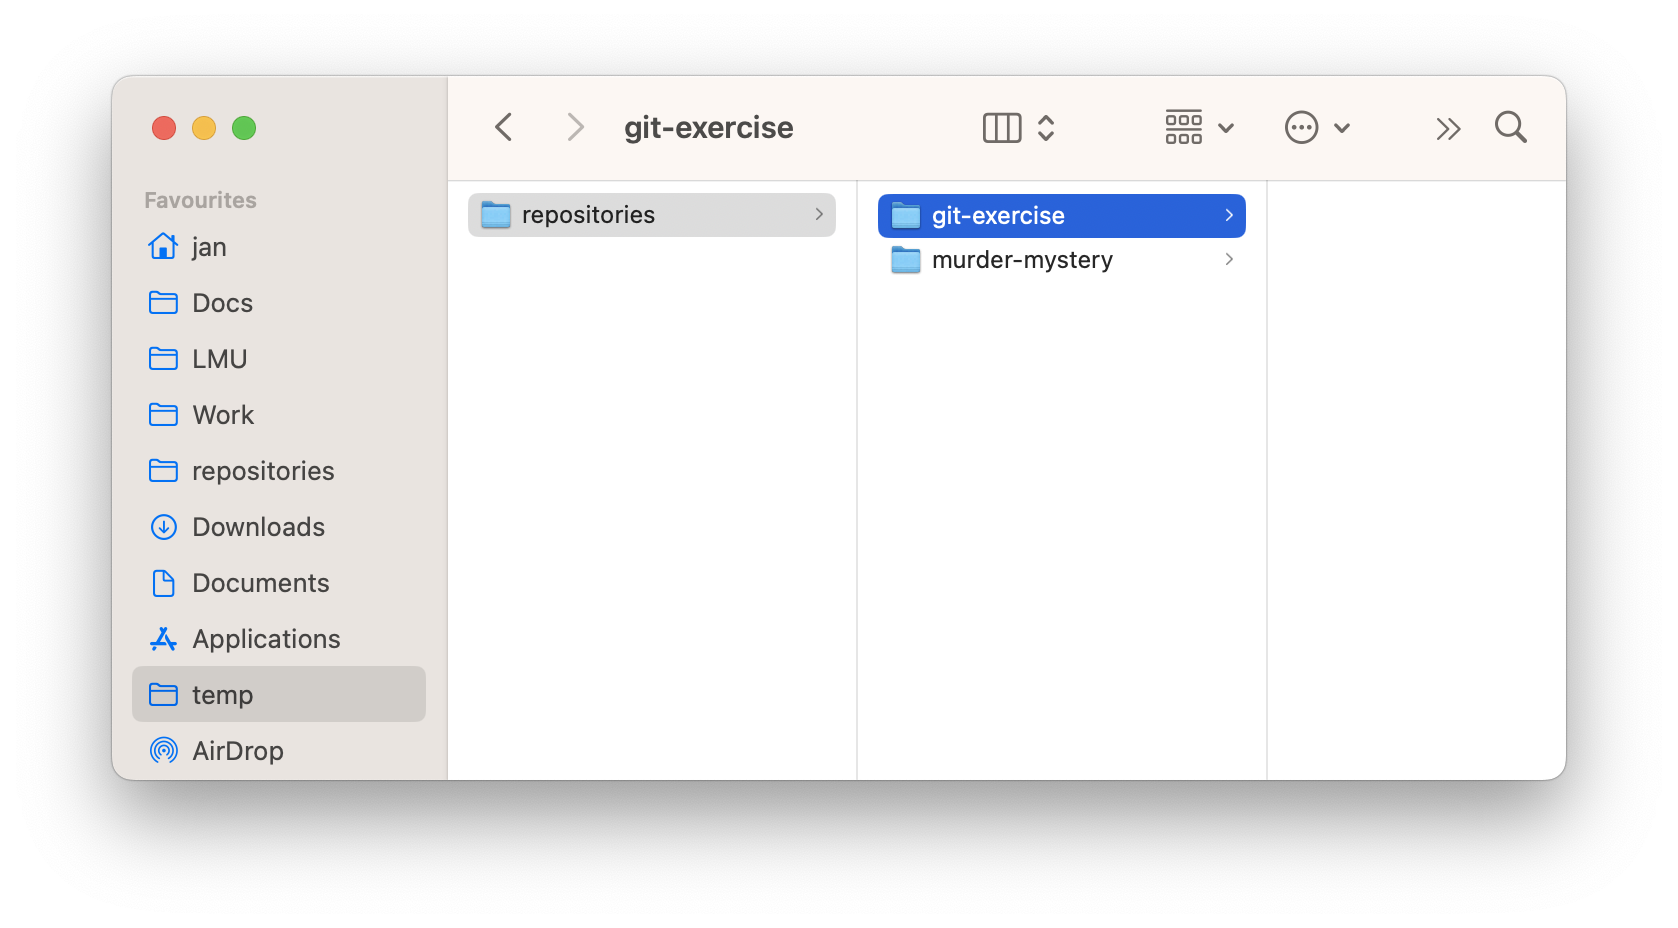The image size is (1678, 928).
Task: Toggle view switcher up-down arrows
Action: [1046, 128]
